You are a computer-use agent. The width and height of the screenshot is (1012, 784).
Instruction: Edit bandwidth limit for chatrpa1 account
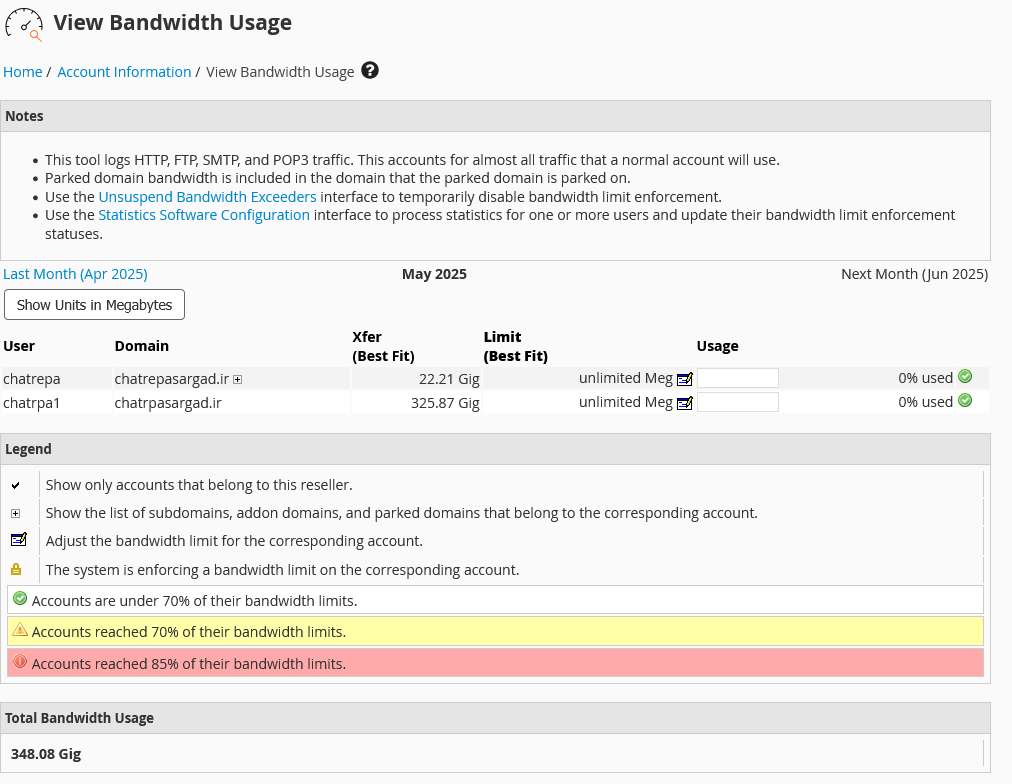tap(685, 403)
